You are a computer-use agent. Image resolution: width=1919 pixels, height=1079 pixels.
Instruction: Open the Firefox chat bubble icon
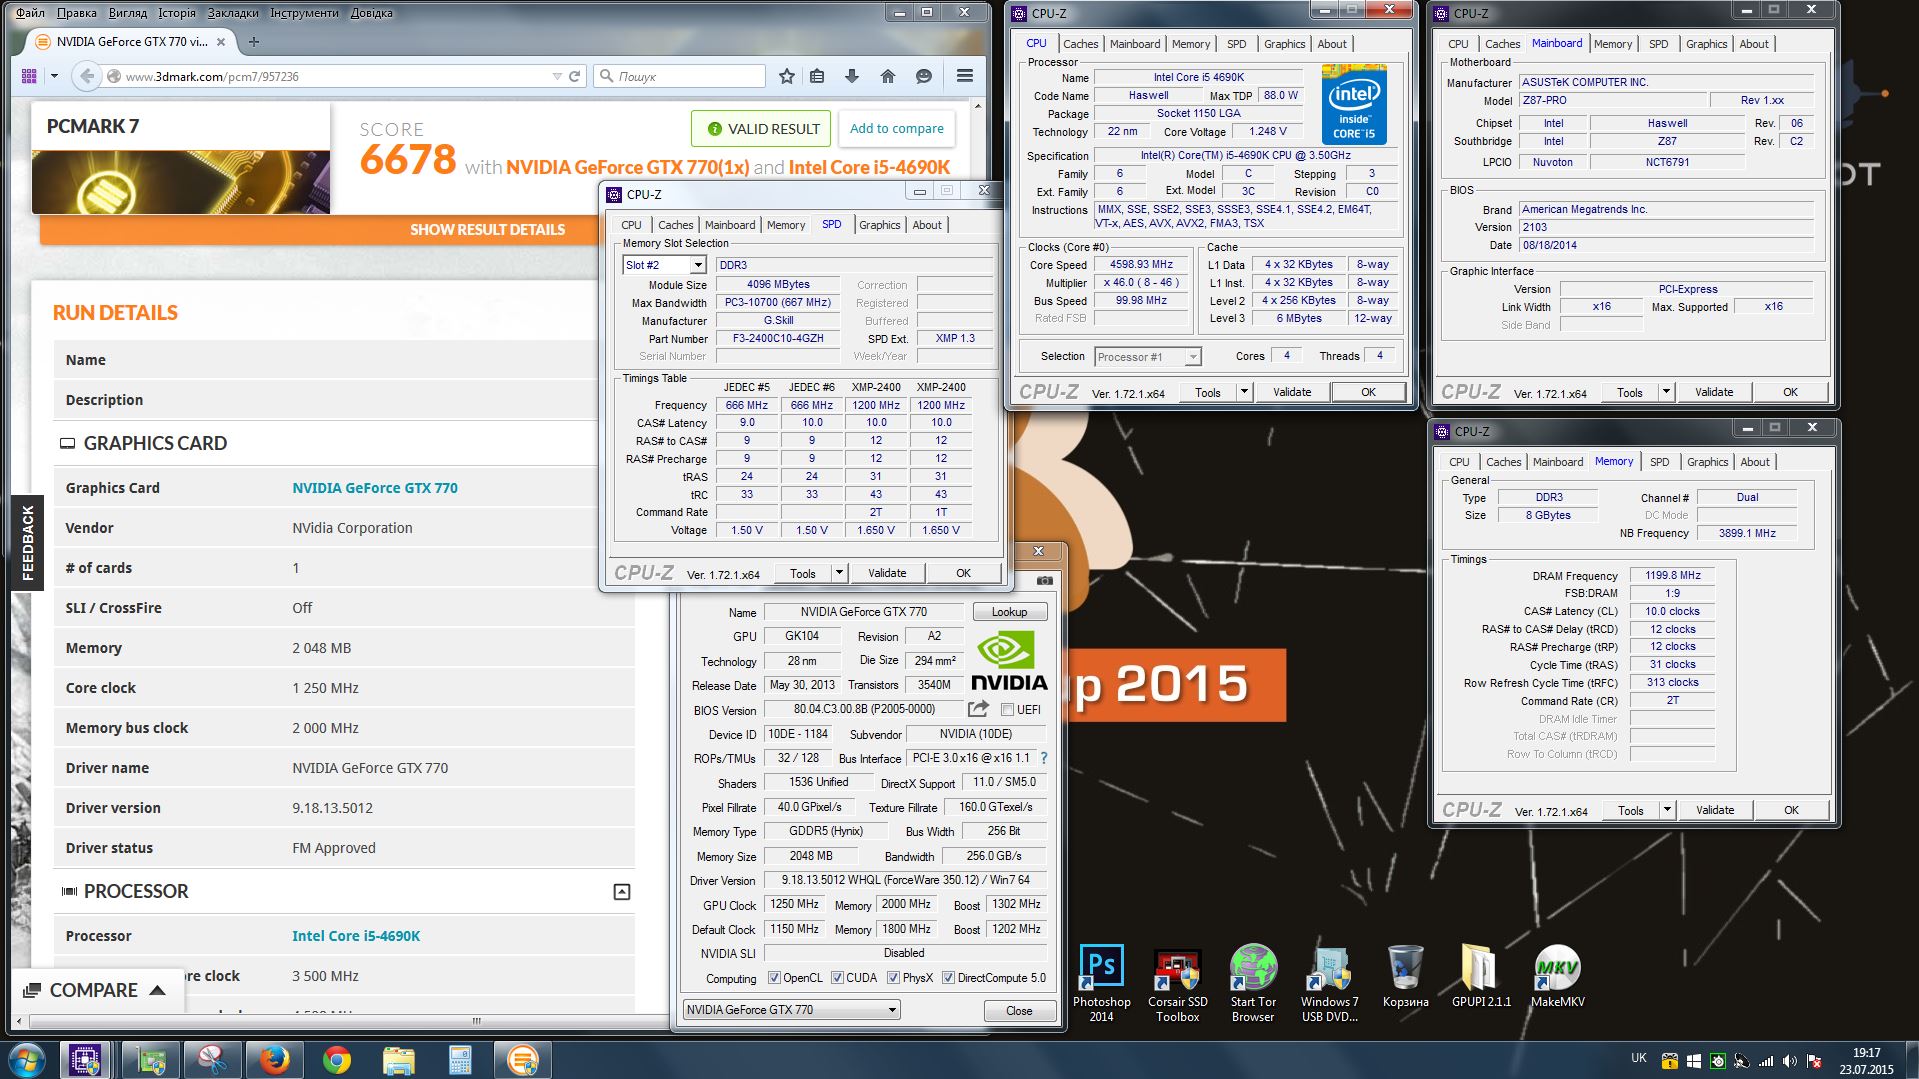(x=924, y=76)
